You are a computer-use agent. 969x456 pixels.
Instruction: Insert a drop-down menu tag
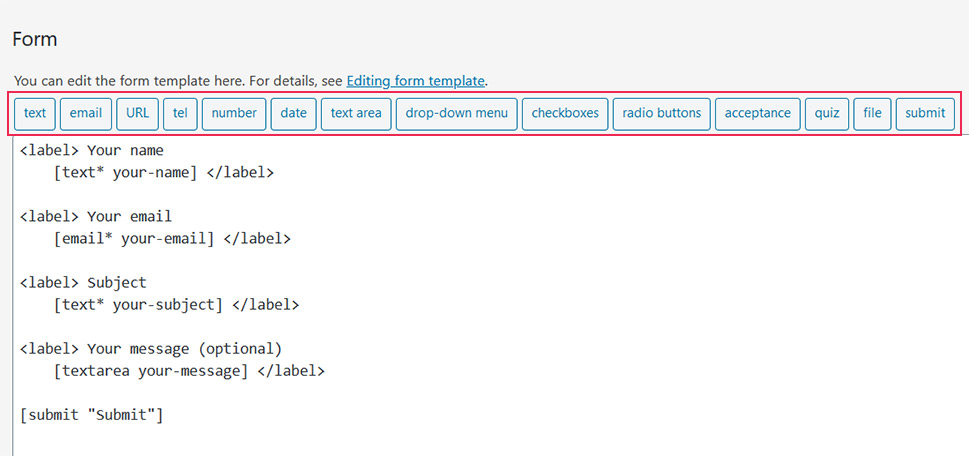[x=457, y=113]
